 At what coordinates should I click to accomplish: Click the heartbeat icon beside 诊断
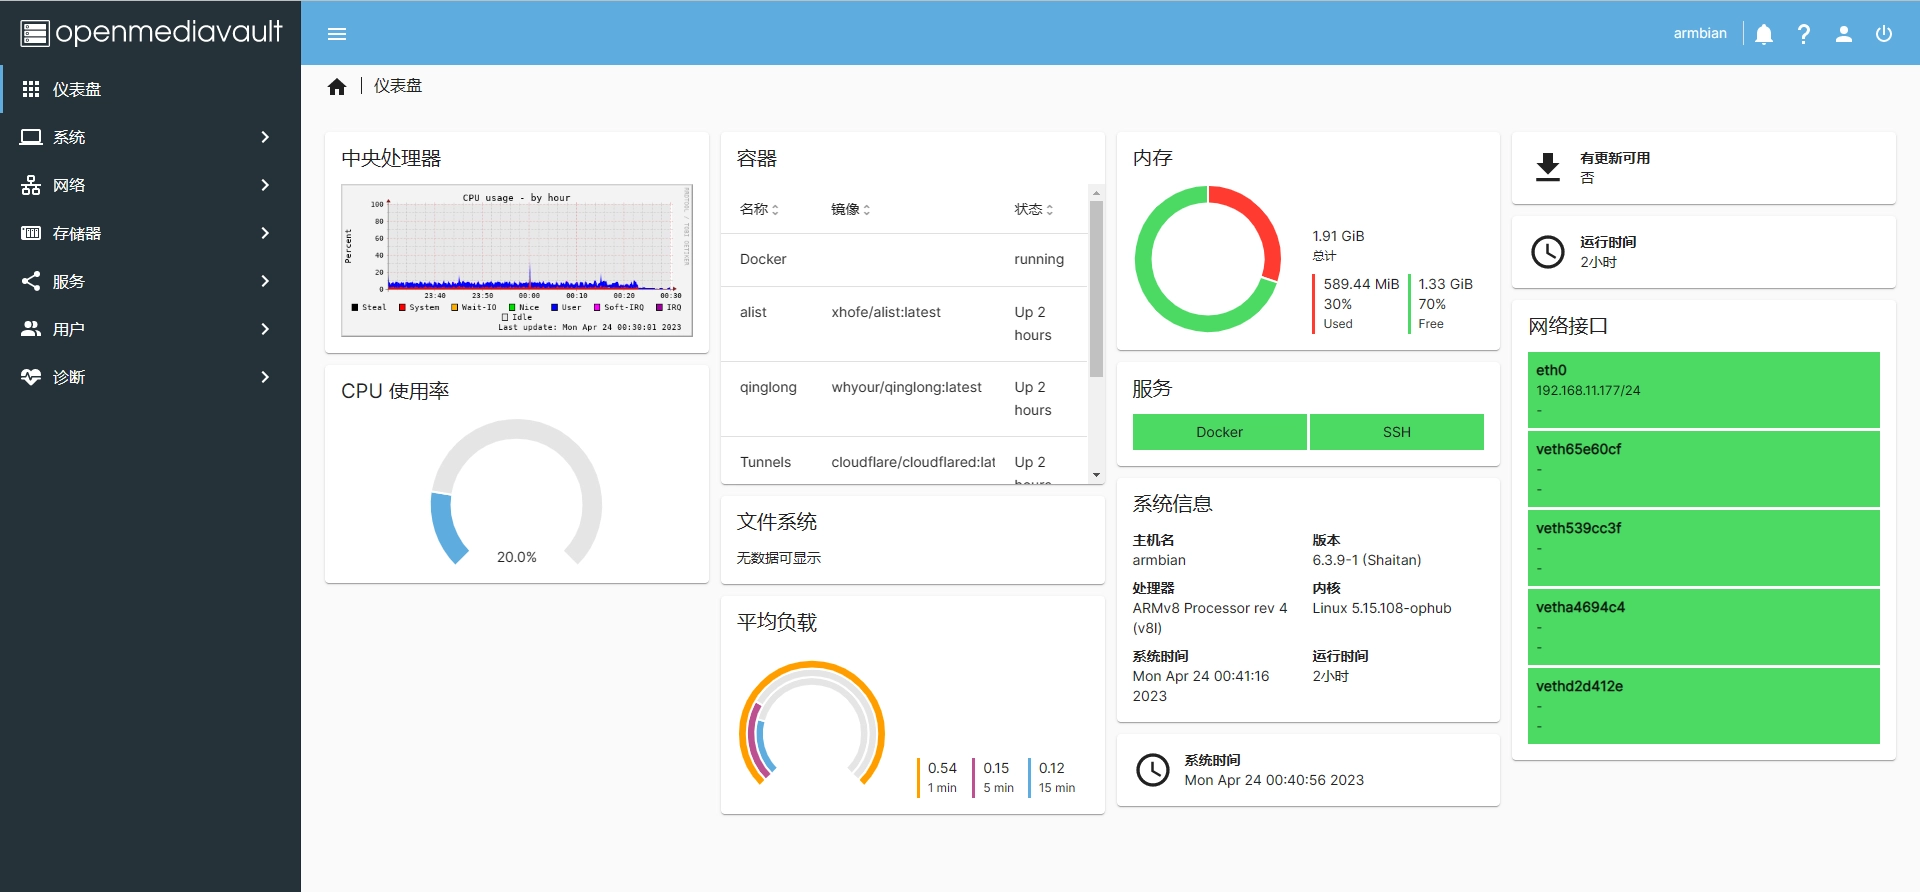pos(31,377)
